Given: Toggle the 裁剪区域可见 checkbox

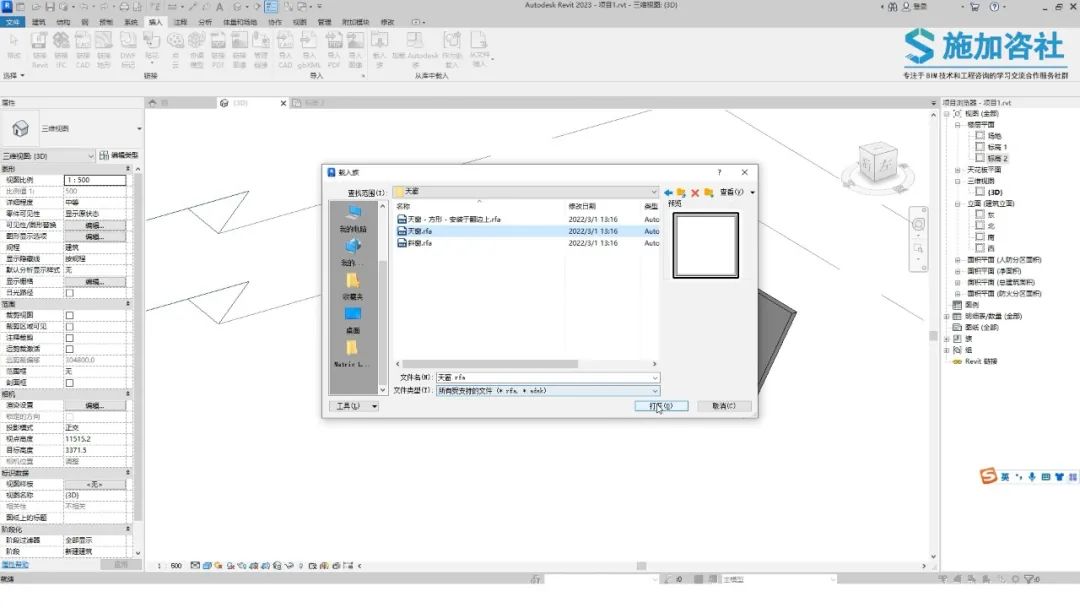Looking at the screenshot, I should 70,326.
